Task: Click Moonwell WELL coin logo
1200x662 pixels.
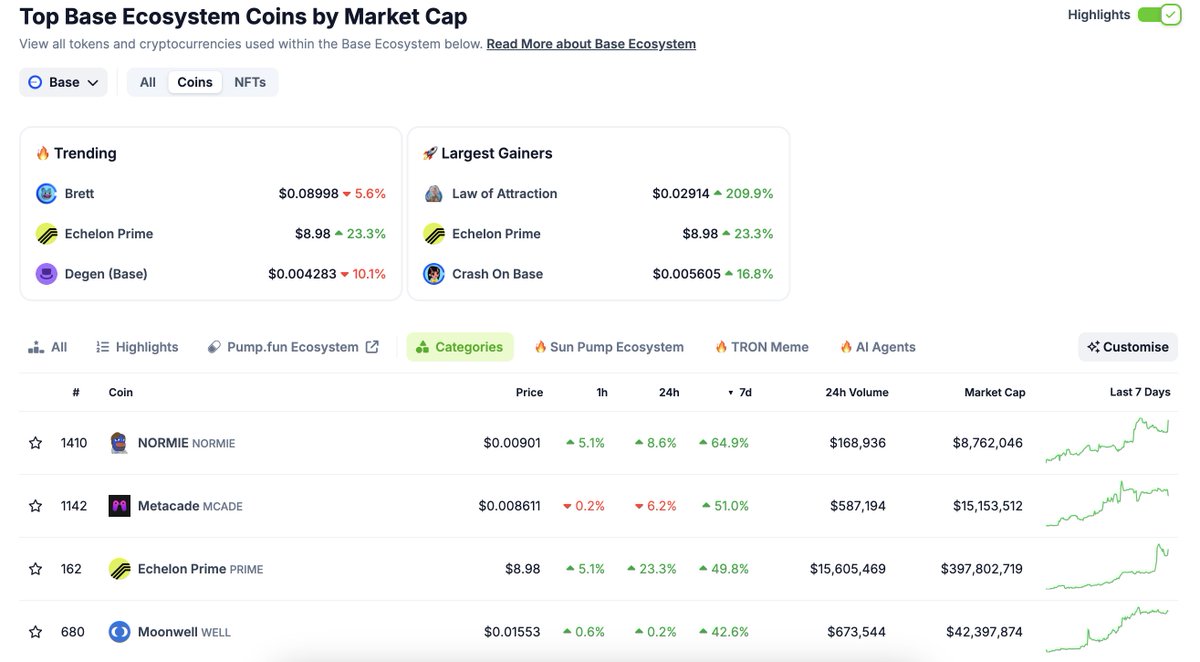Action: [x=119, y=632]
